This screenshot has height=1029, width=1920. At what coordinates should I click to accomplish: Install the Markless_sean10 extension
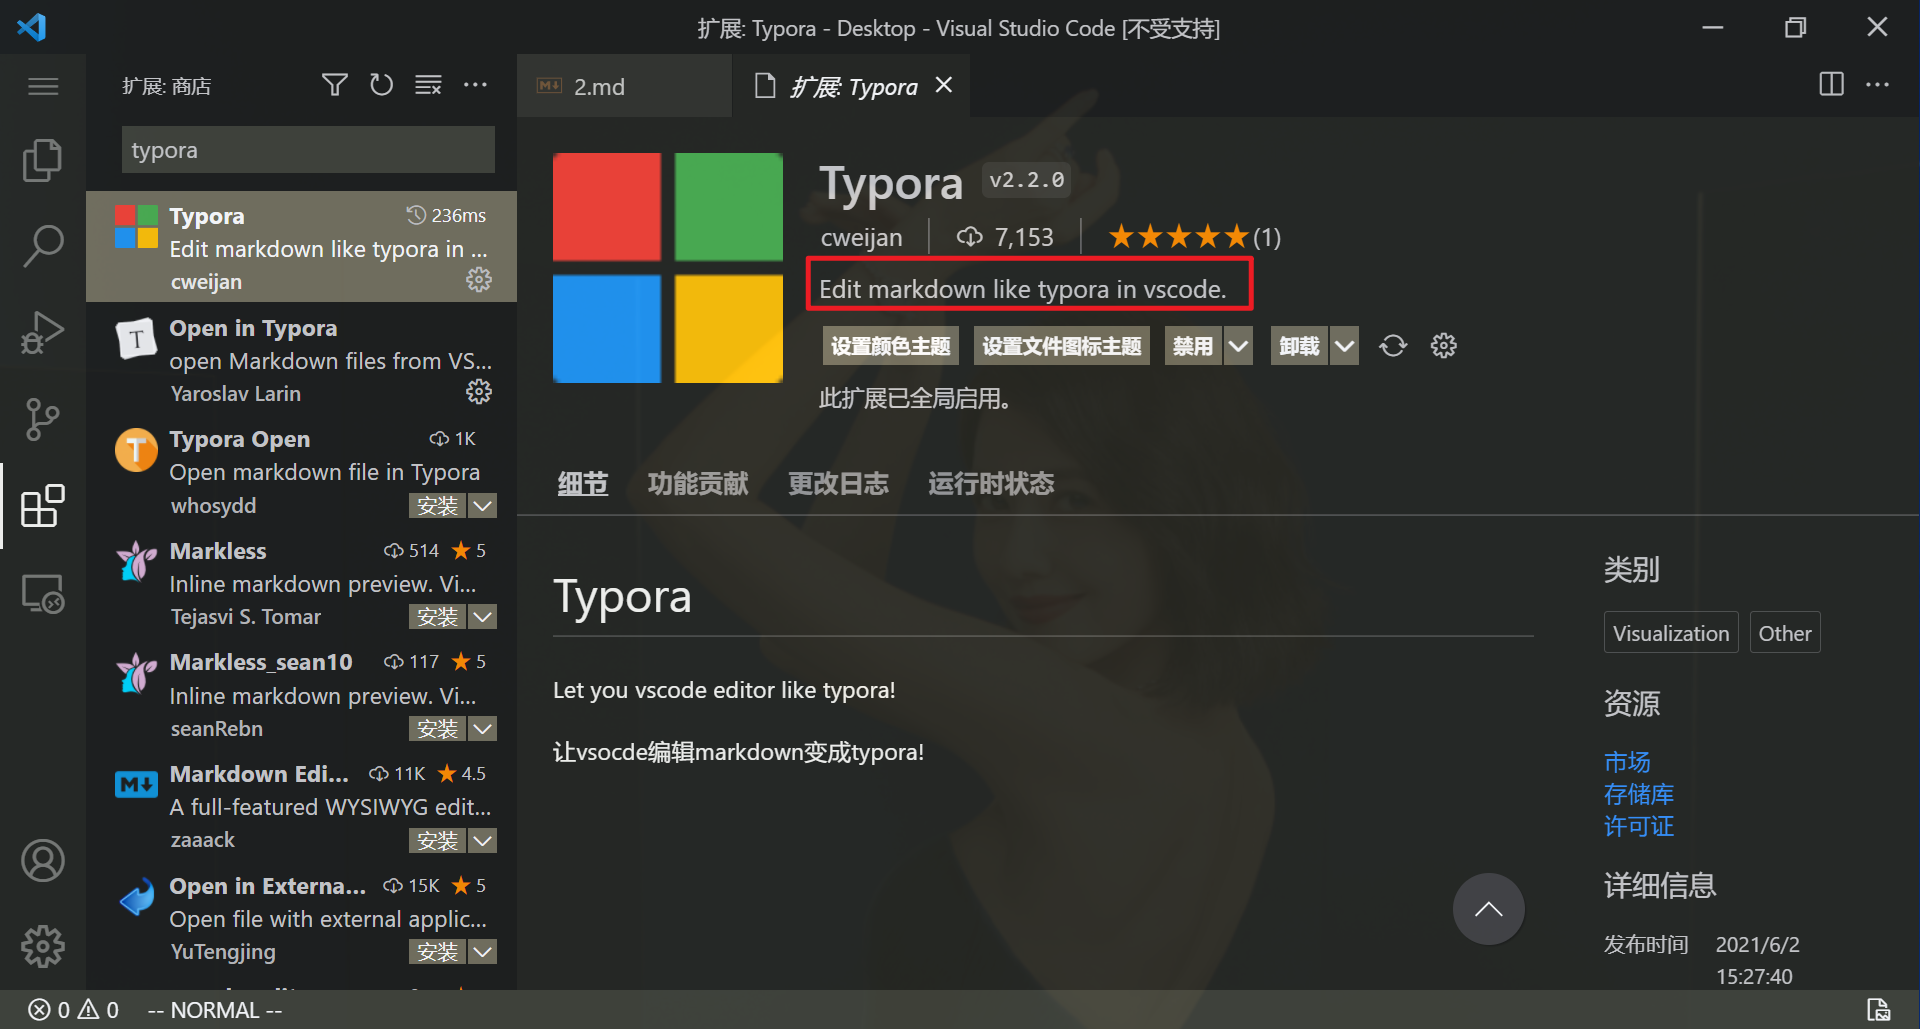click(437, 729)
